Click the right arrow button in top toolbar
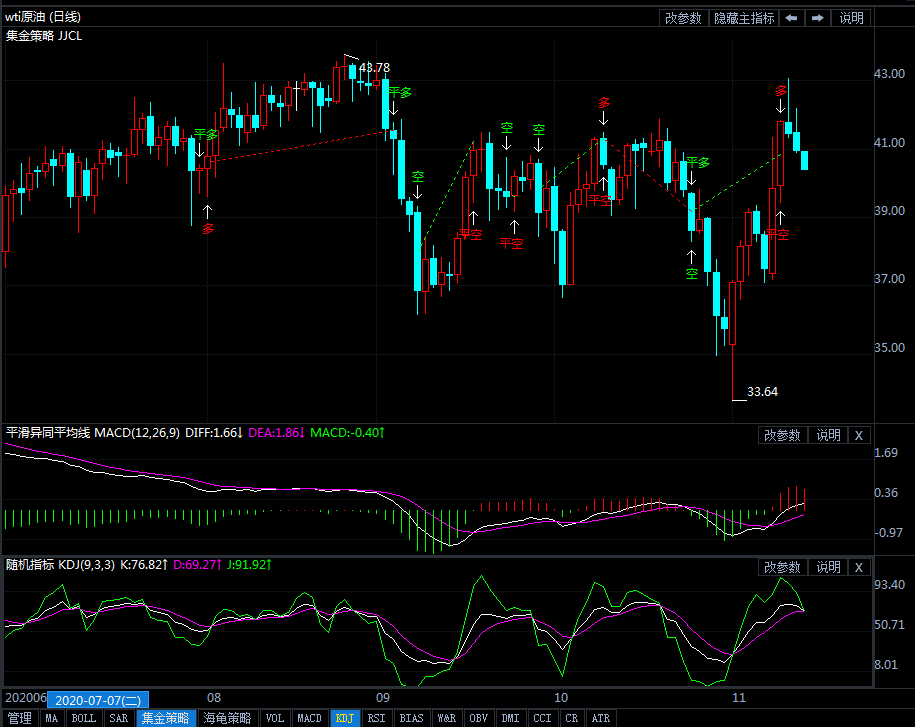 point(817,18)
